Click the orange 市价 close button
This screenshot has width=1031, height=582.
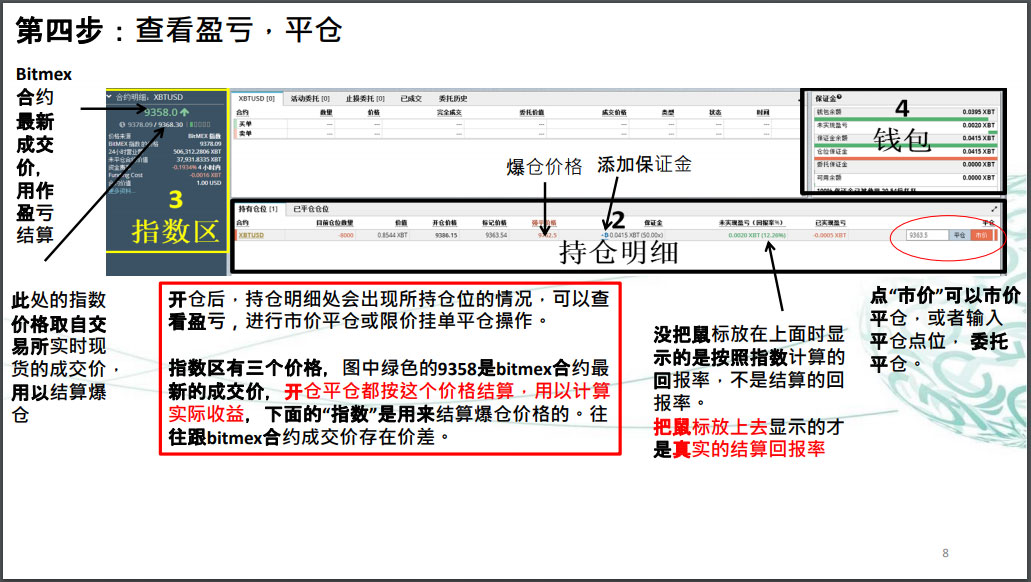coord(982,235)
